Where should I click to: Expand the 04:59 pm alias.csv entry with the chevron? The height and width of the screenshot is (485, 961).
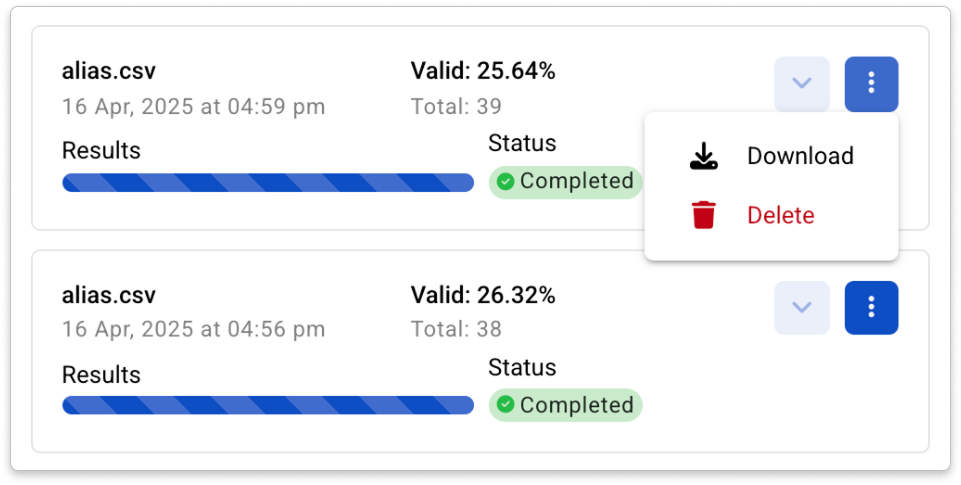click(x=801, y=83)
